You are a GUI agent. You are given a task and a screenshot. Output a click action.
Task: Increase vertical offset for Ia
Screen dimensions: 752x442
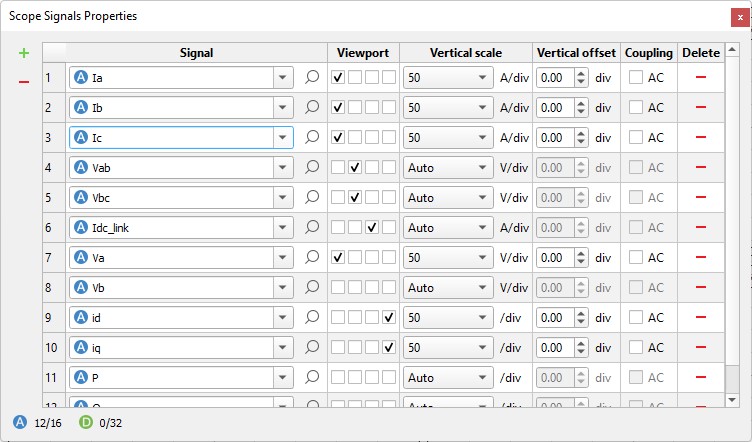pyautogui.click(x=581, y=72)
